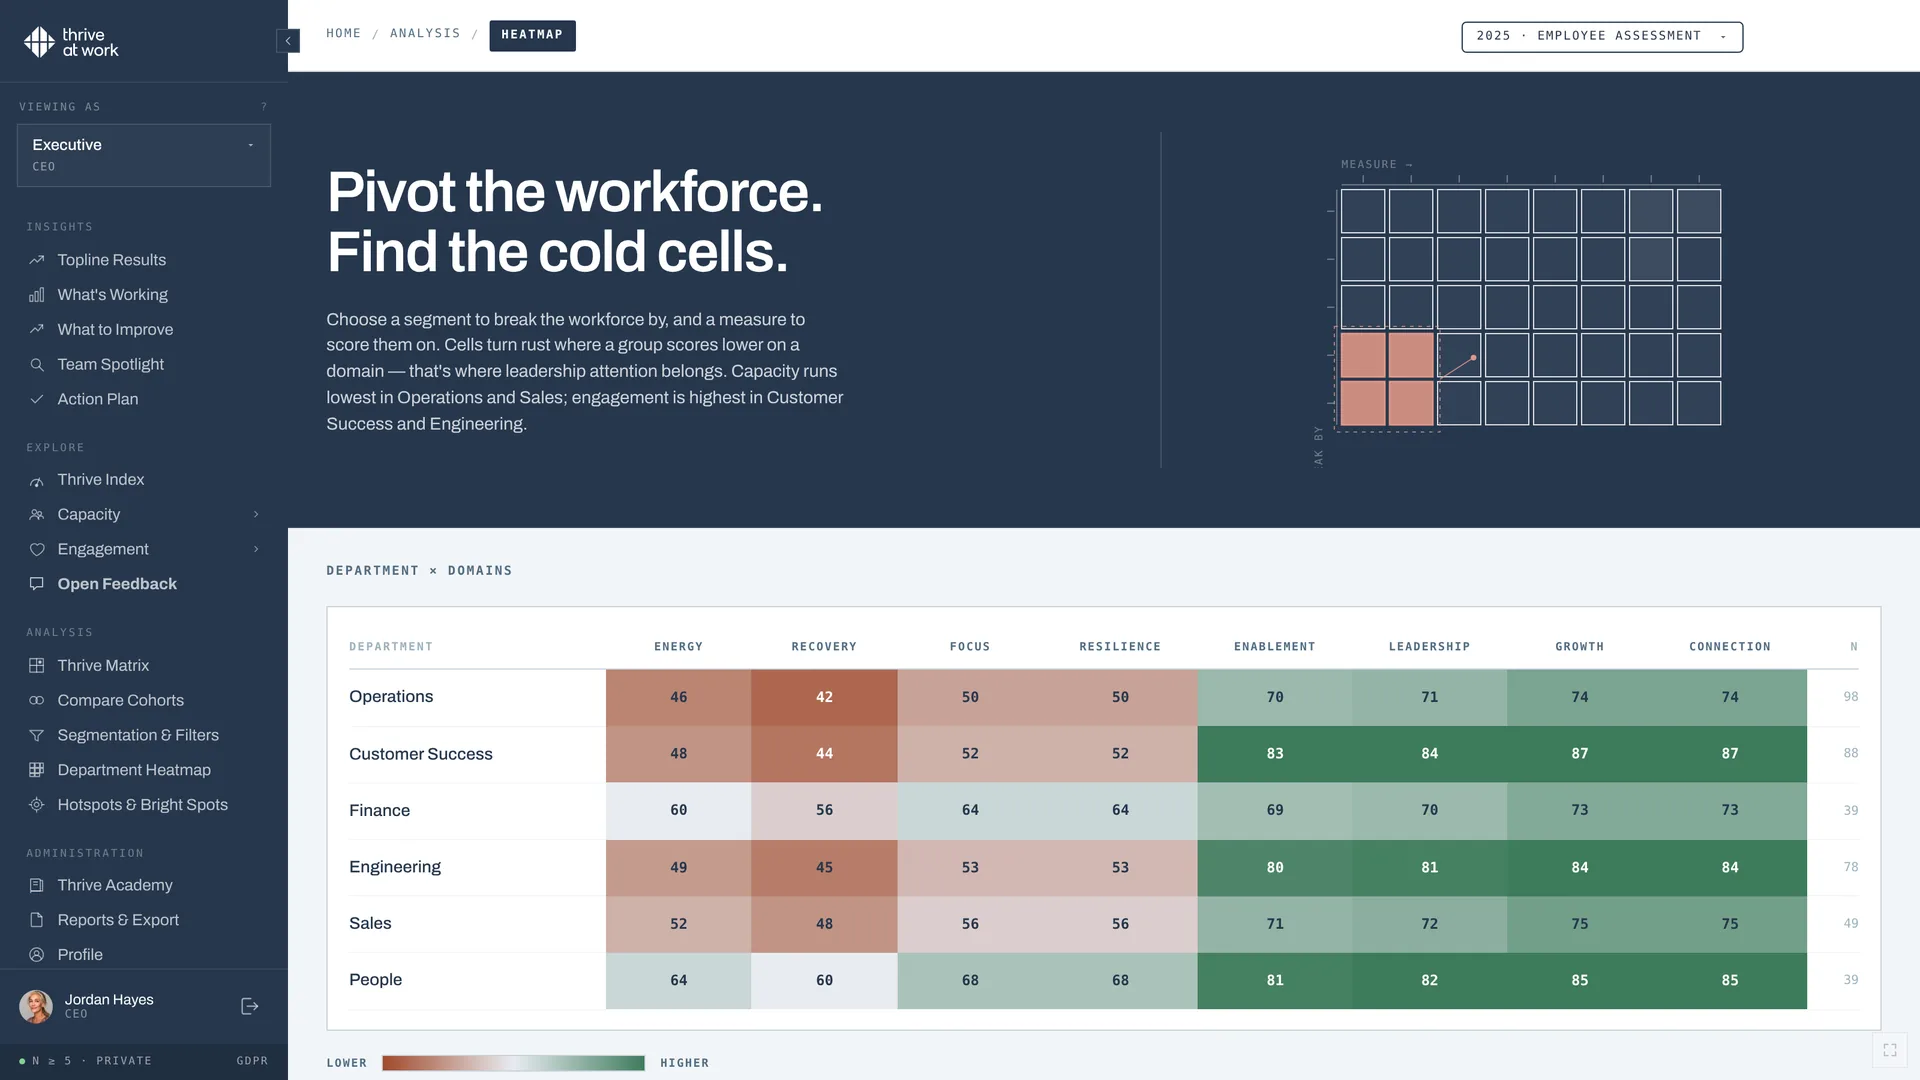Viewport: 1920px width, 1080px height.
Task: Click the Customer Success Growth cell 87
Action: pyautogui.click(x=1579, y=754)
